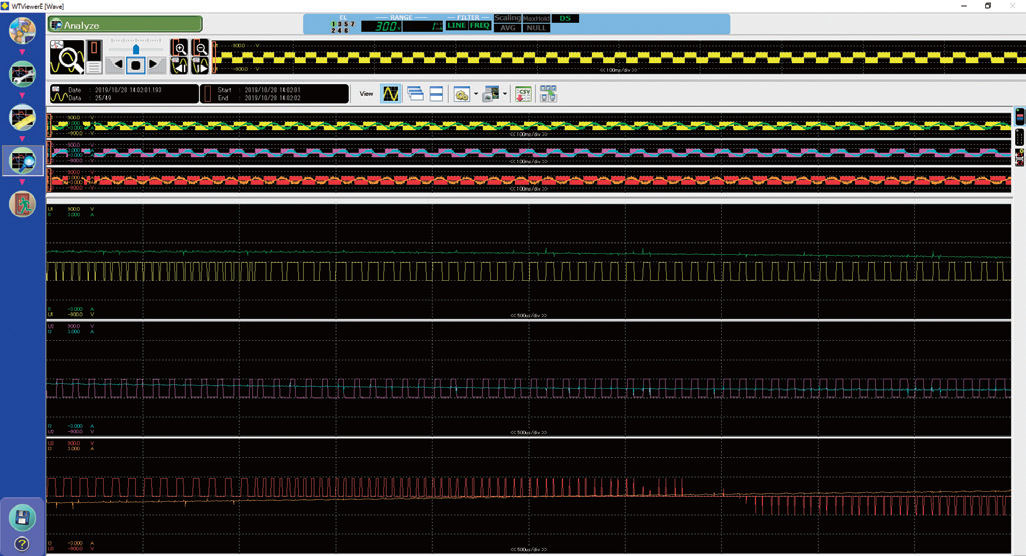The width and height of the screenshot is (1026, 556).
Task: Move waveform window right
Action: click(200, 65)
